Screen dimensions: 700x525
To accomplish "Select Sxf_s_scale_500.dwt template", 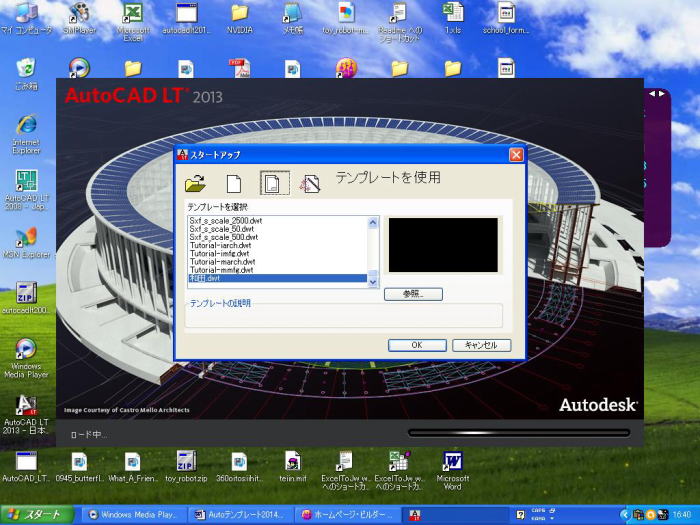I will click(277, 237).
